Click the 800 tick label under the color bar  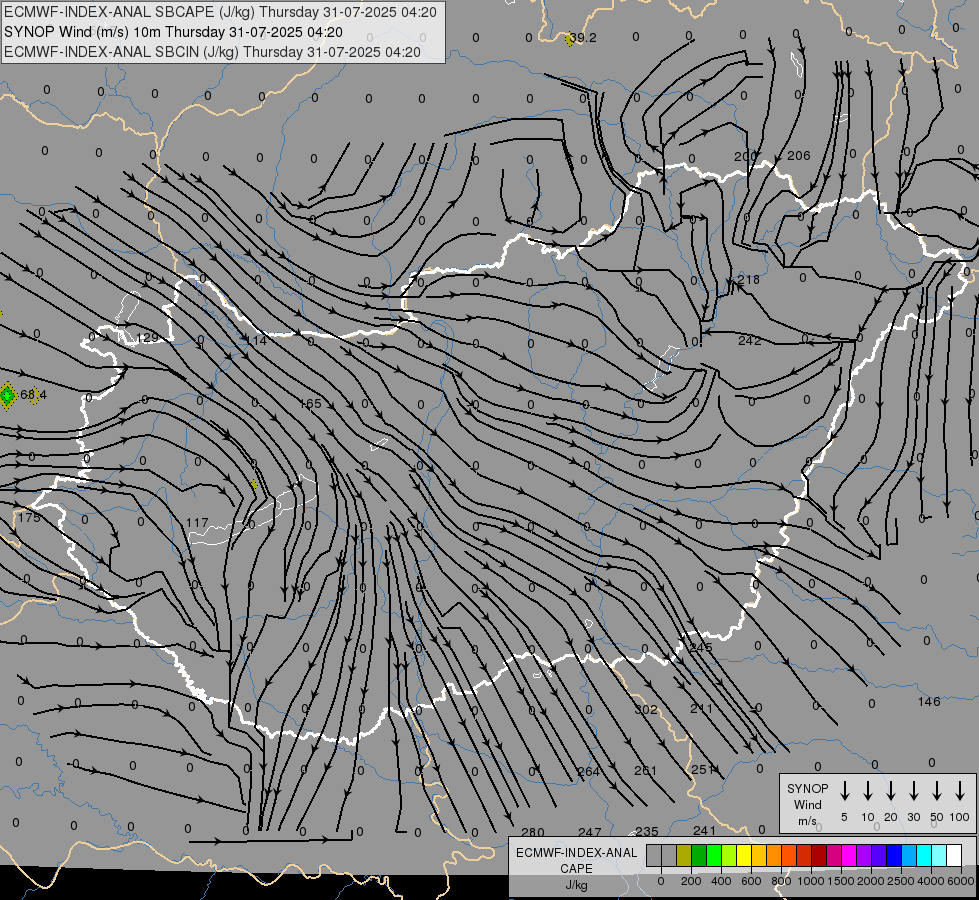point(781,881)
